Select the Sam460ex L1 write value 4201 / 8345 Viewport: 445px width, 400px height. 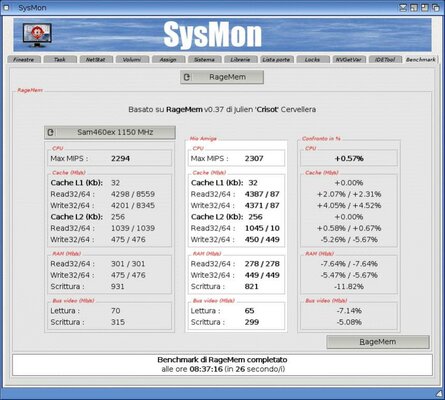133,205
